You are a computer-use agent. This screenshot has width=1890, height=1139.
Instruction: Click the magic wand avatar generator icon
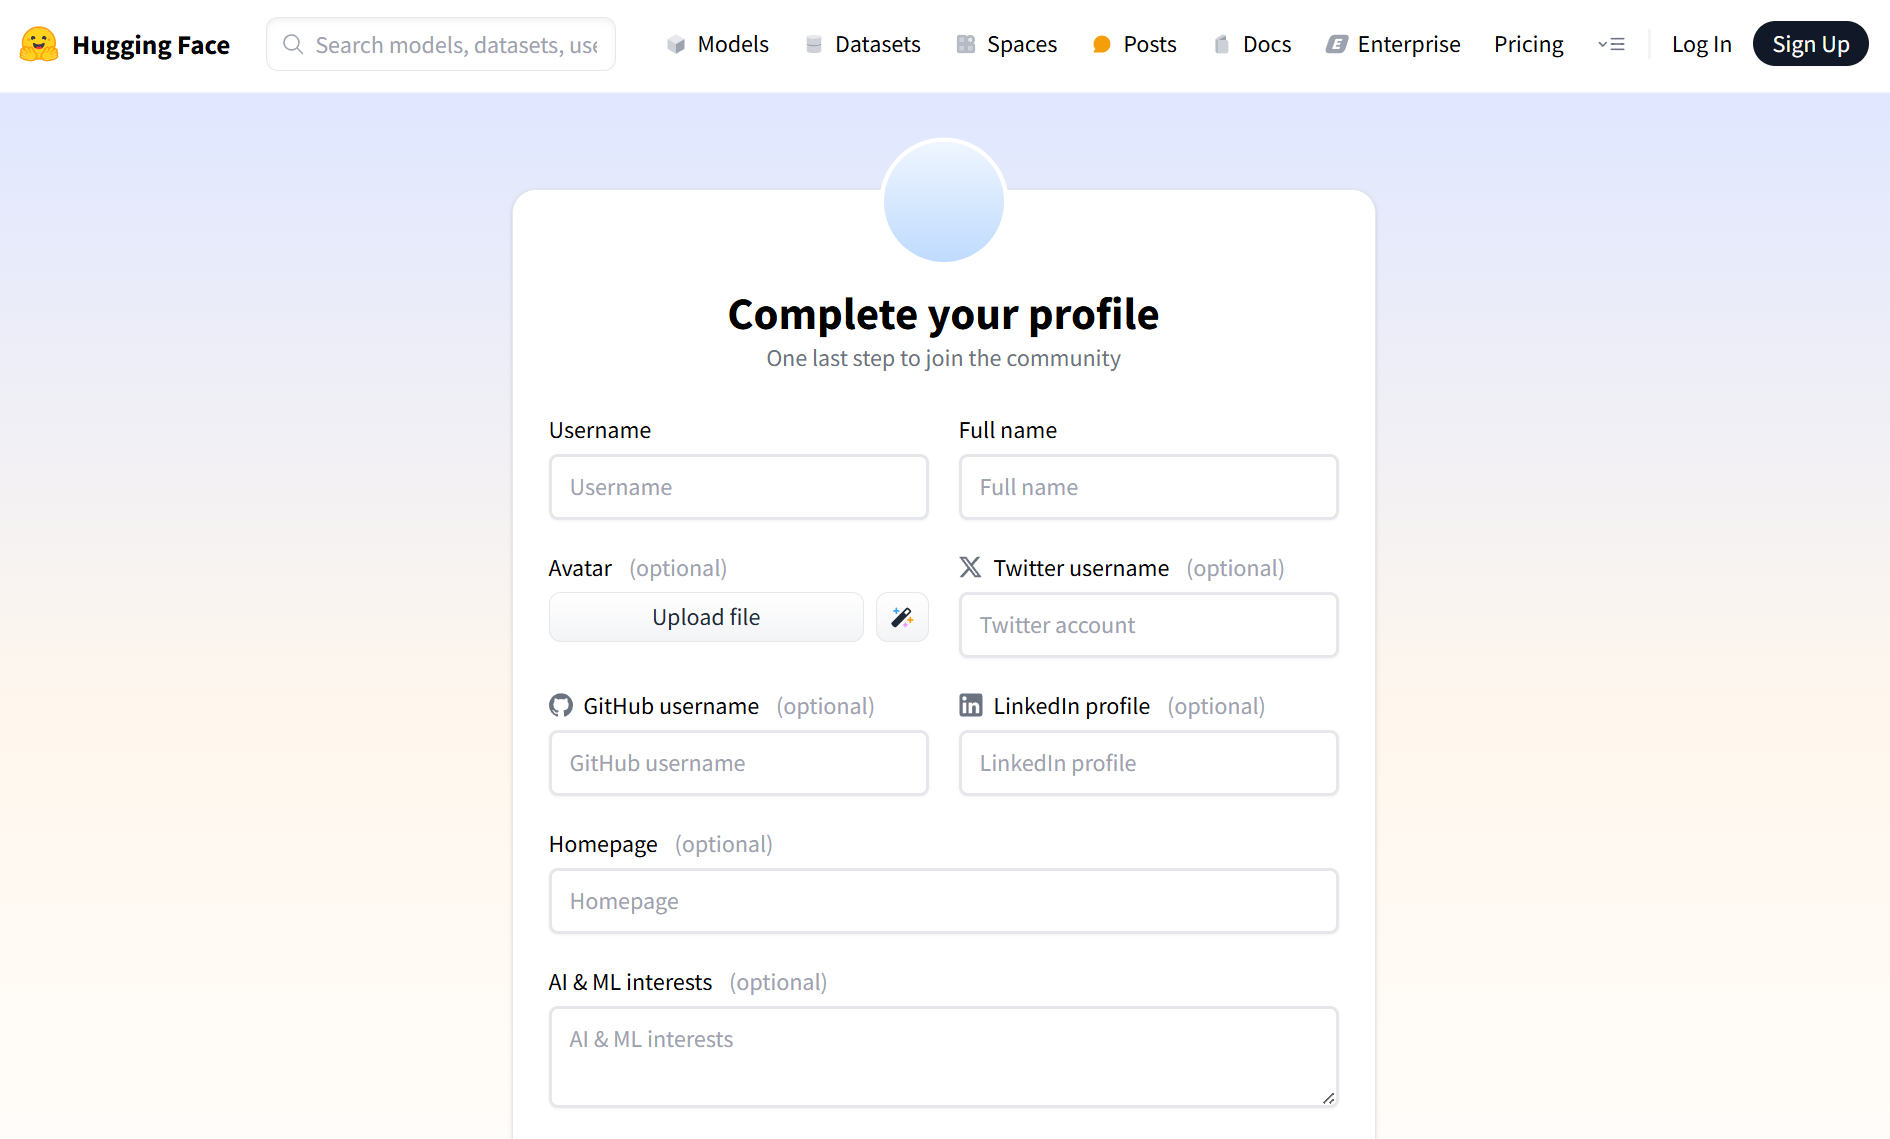coord(902,617)
